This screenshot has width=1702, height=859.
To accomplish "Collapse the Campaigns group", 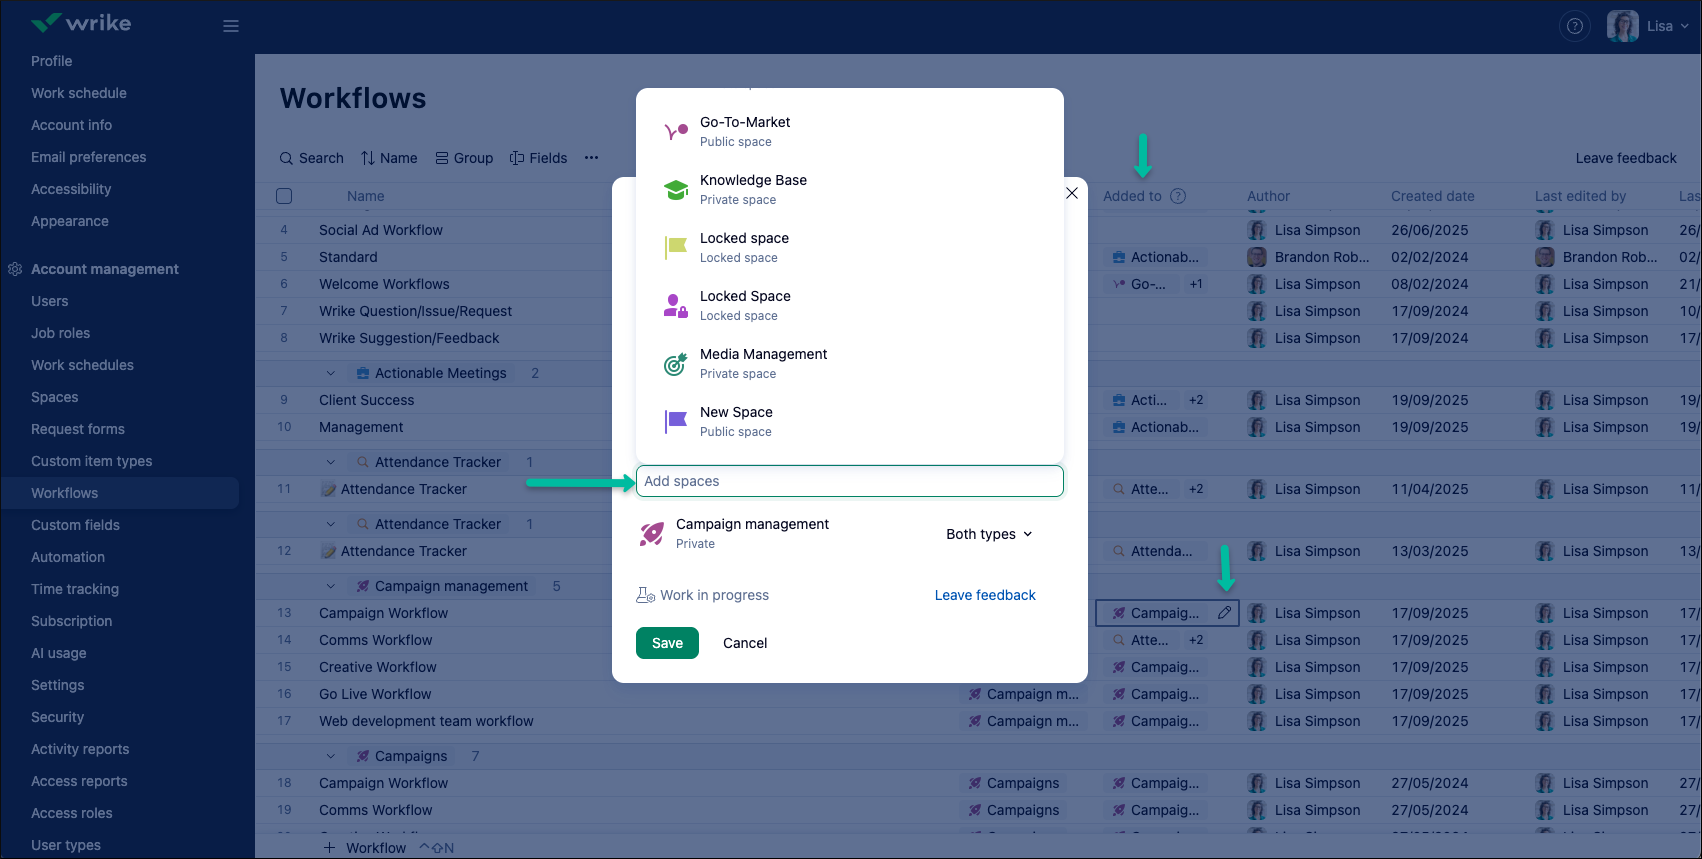I will click(331, 756).
